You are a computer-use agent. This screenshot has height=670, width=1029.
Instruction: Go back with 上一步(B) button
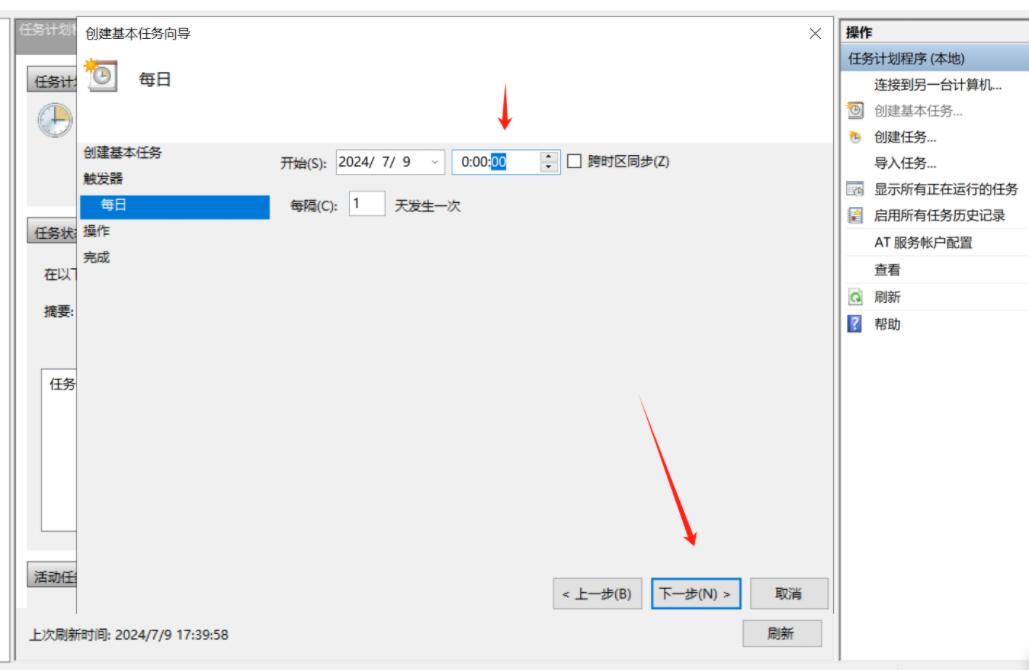click(598, 593)
